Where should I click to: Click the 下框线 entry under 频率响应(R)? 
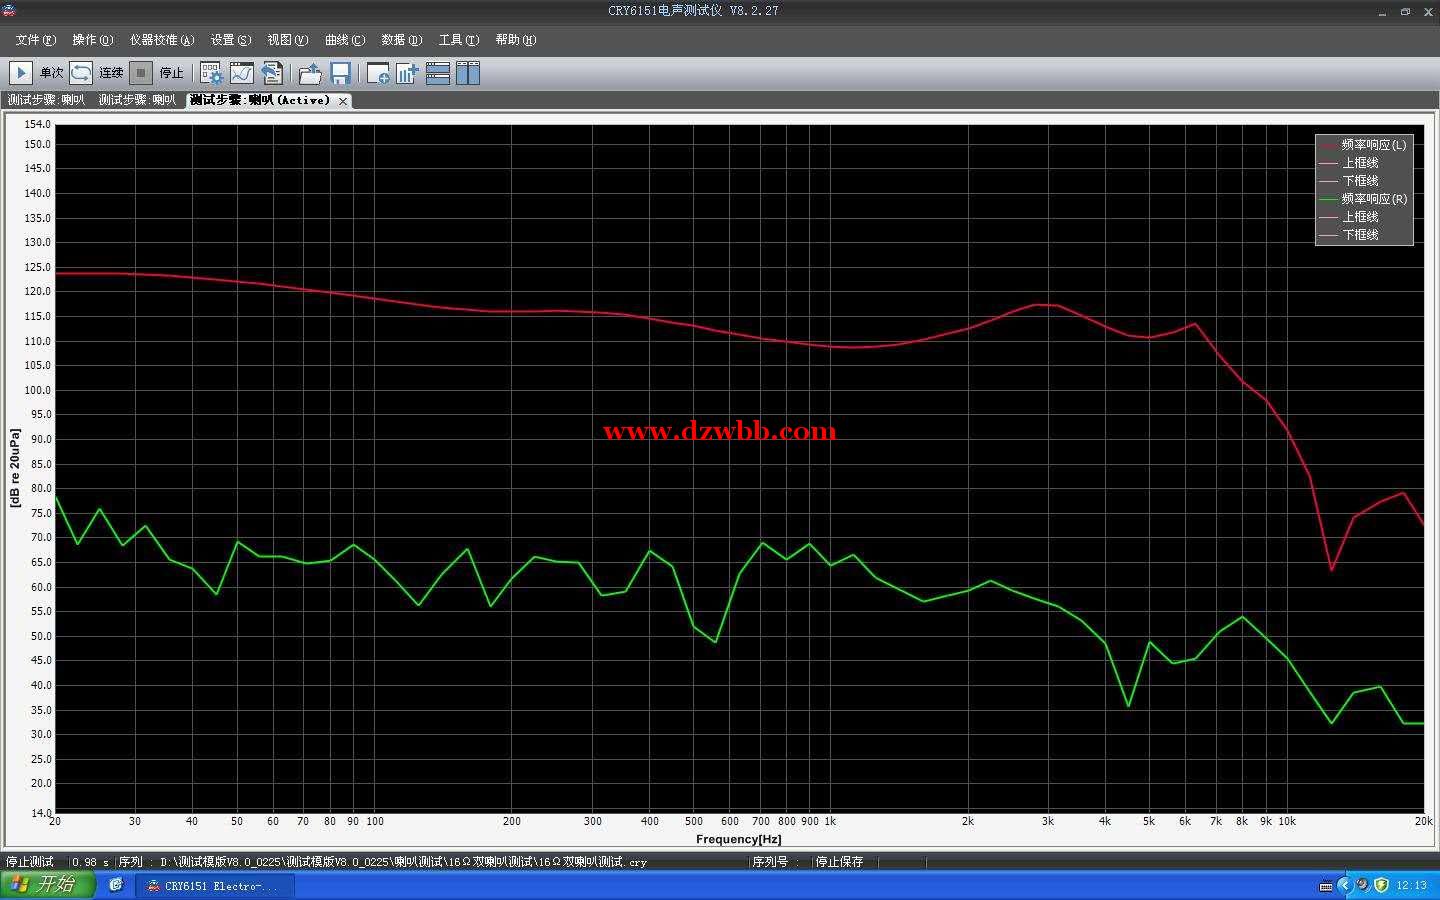[x=1349, y=235]
